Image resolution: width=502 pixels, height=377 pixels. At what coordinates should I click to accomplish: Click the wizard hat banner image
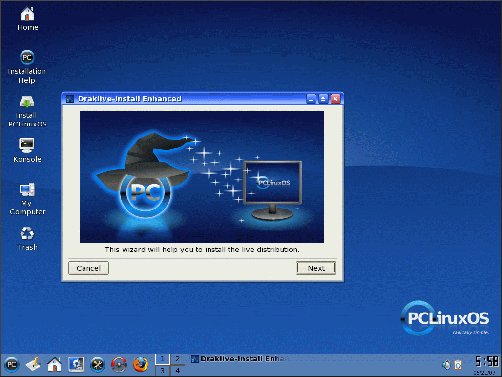coord(202,177)
